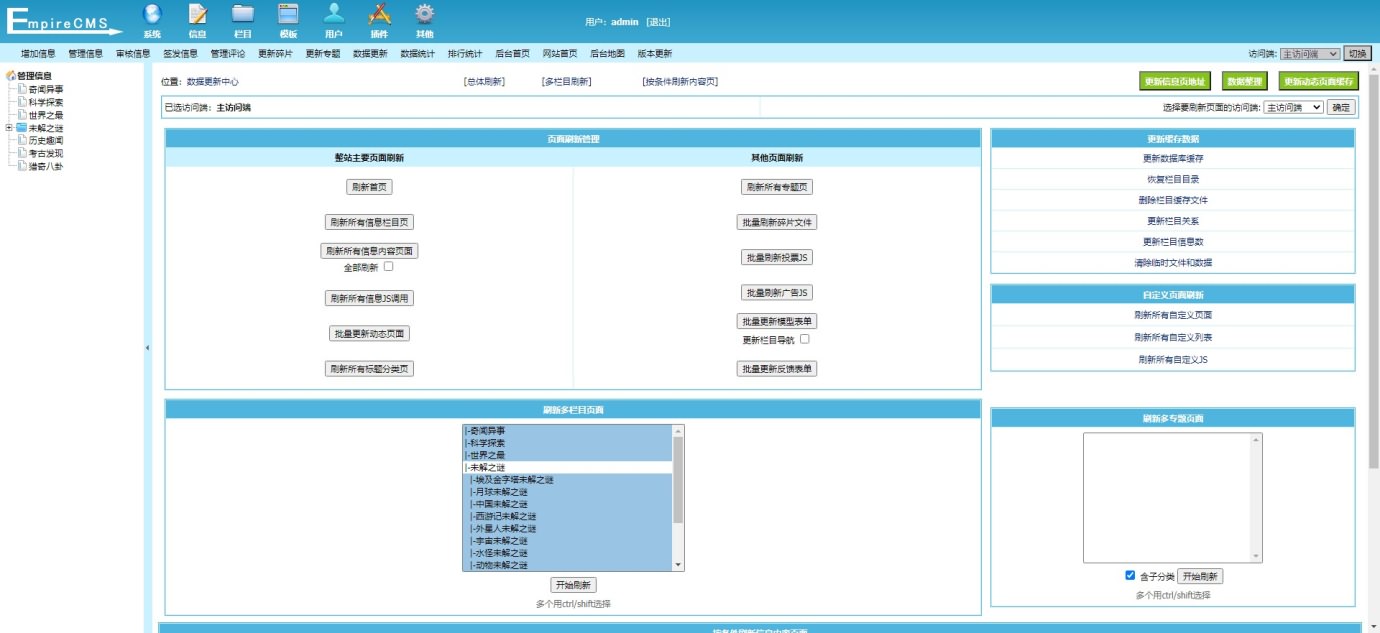This screenshot has height=633, width=1380.
Task: Click the 刷新所有标题分类页 button
Action: pos(369,369)
